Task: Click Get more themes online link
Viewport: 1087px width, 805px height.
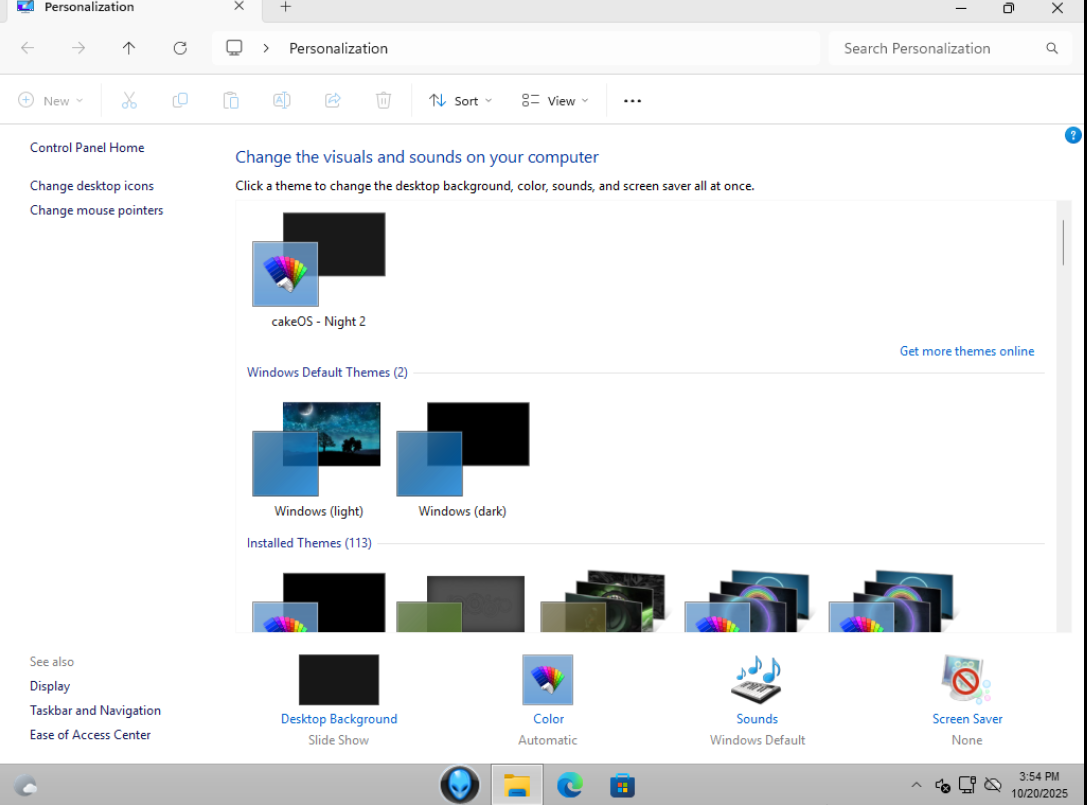Action: coord(966,351)
